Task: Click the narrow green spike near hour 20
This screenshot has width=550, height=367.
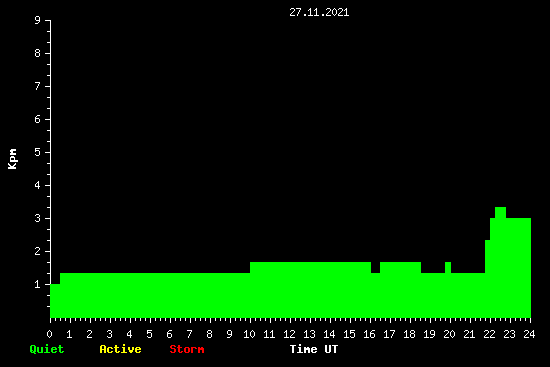Action: 448,267
